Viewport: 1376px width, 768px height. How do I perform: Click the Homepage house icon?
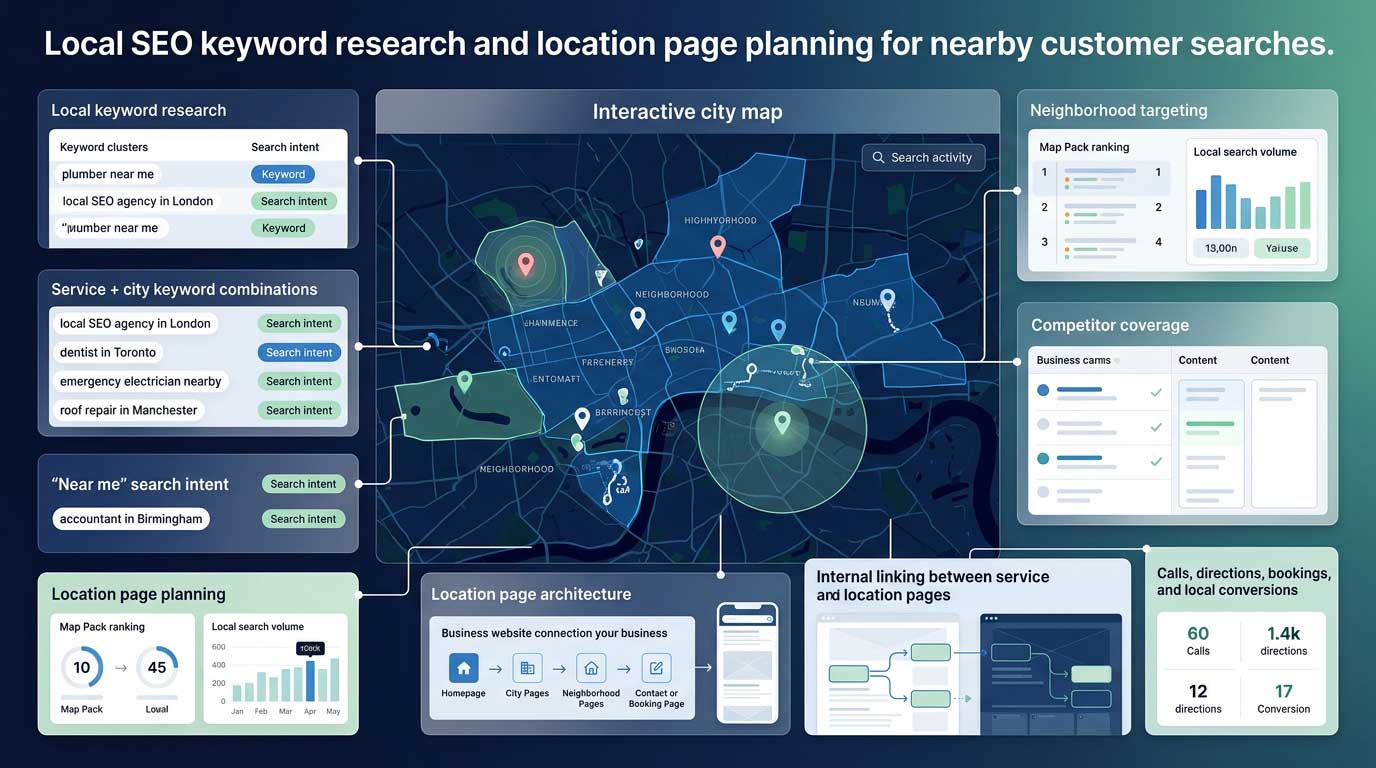[x=463, y=668]
